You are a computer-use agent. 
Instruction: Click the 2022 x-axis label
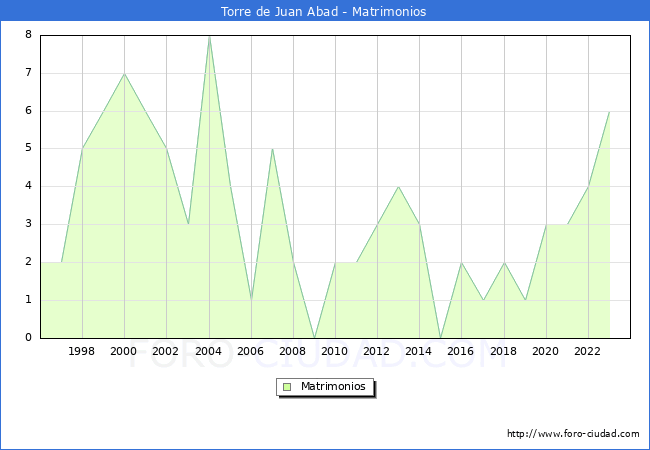pos(587,351)
